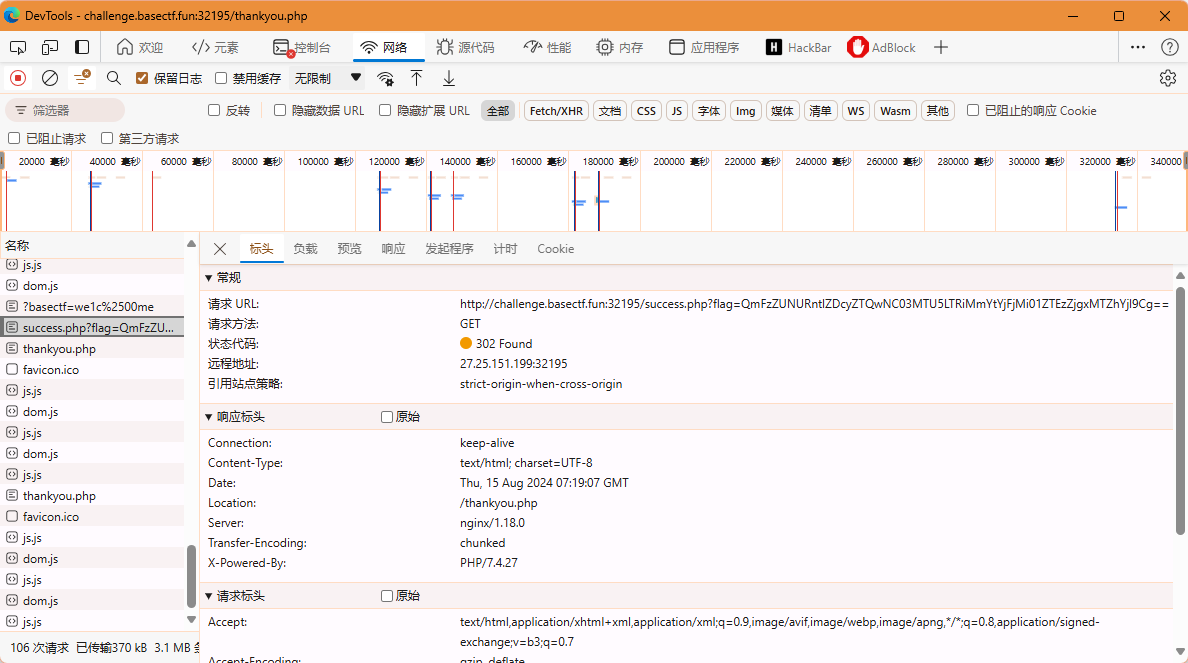Viewport: 1188px width, 663px height.
Task: Filter requests by Fetch/XHR
Action: point(556,111)
